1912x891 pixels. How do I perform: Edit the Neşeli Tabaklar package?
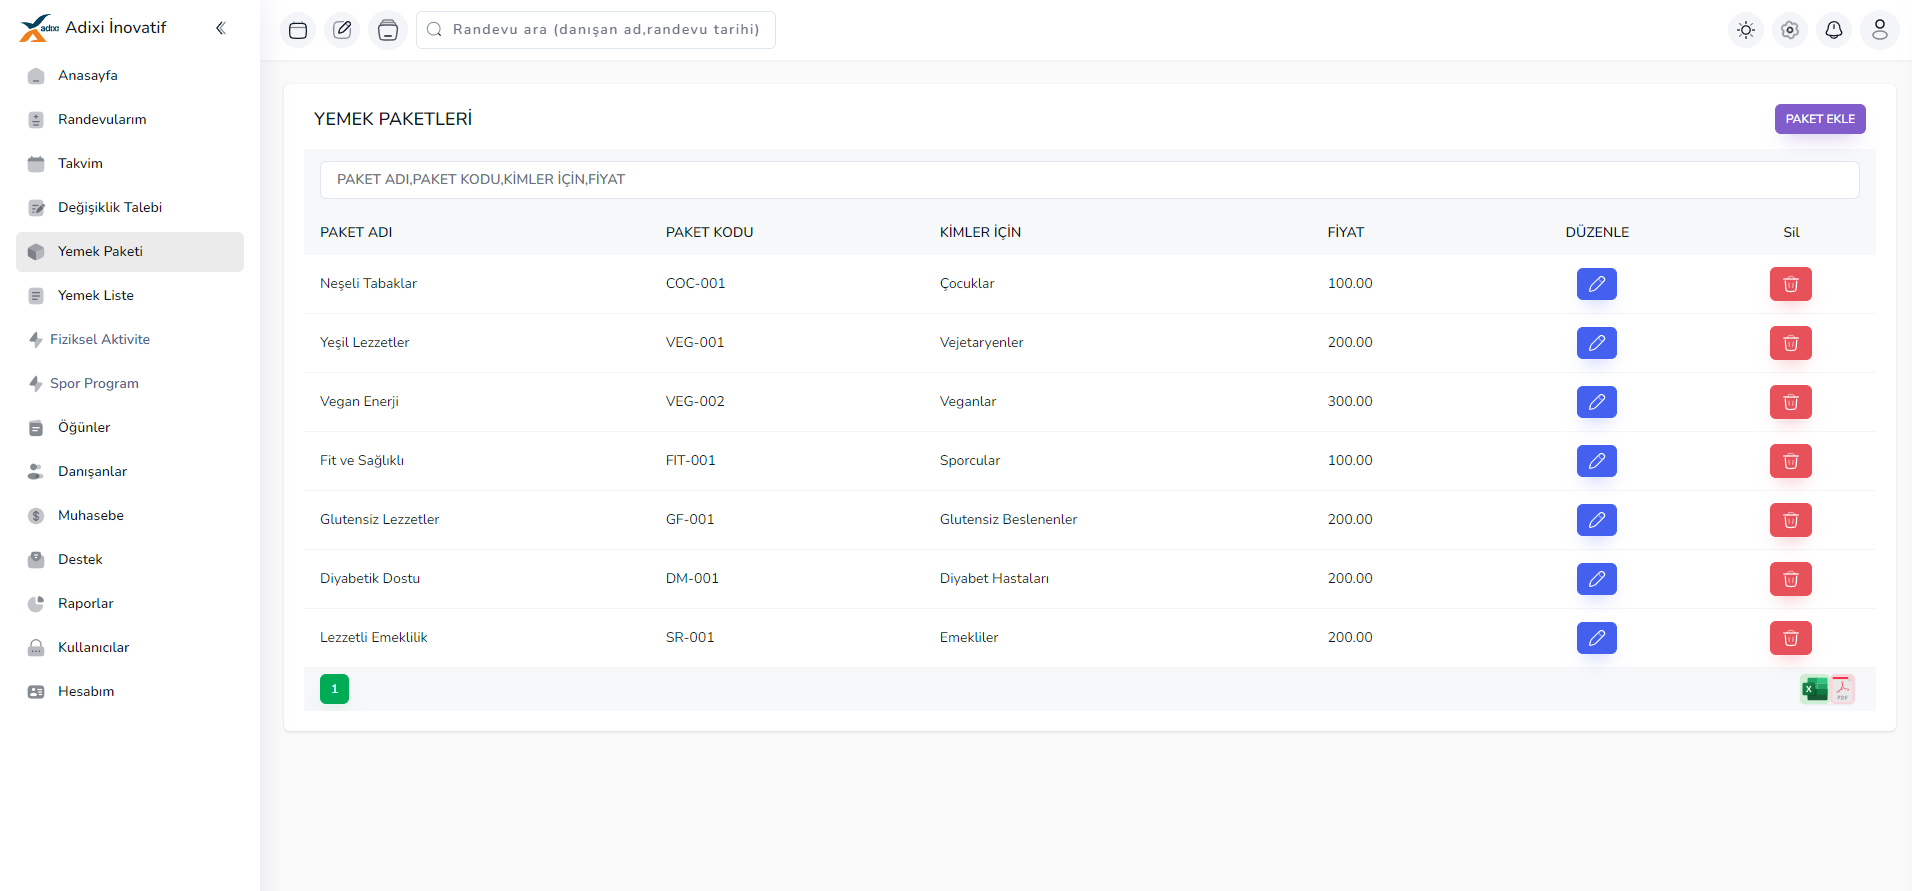[1597, 284]
